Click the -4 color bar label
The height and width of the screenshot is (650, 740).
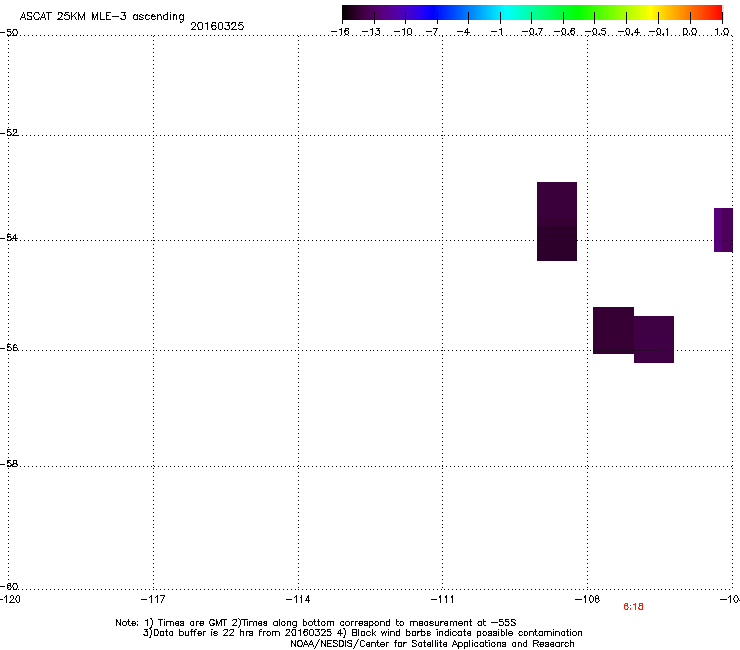click(x=463, y=32)
